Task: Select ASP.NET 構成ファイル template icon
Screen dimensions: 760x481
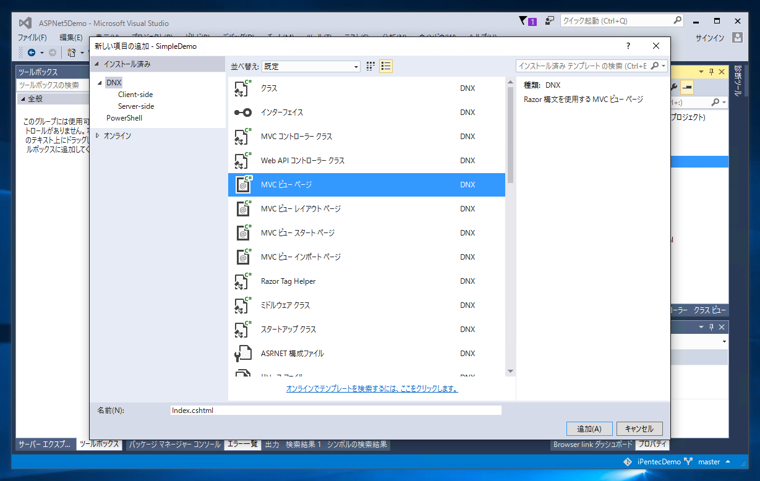Action: point(243,353)
